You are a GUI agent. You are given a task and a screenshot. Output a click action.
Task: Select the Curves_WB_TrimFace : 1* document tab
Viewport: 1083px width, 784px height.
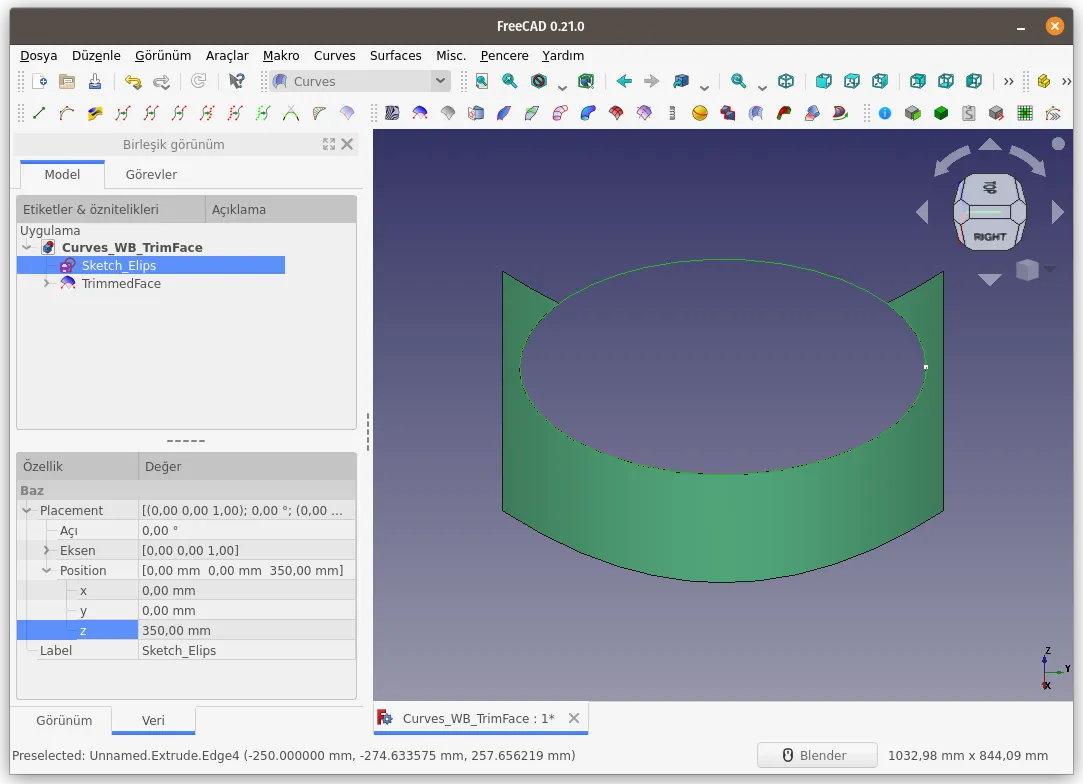click(x=479, y=718)
